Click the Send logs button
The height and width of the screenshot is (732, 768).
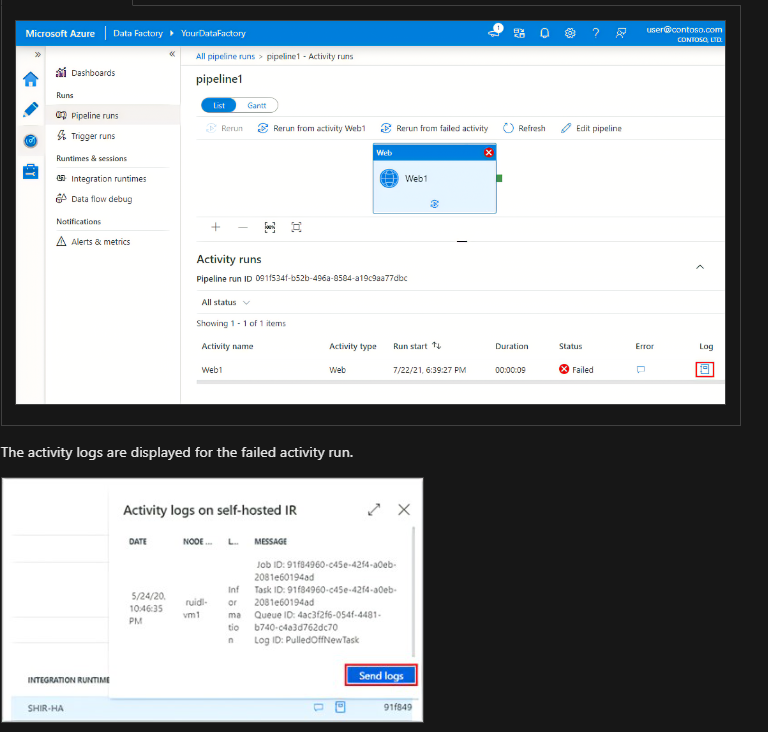(381, 675)
